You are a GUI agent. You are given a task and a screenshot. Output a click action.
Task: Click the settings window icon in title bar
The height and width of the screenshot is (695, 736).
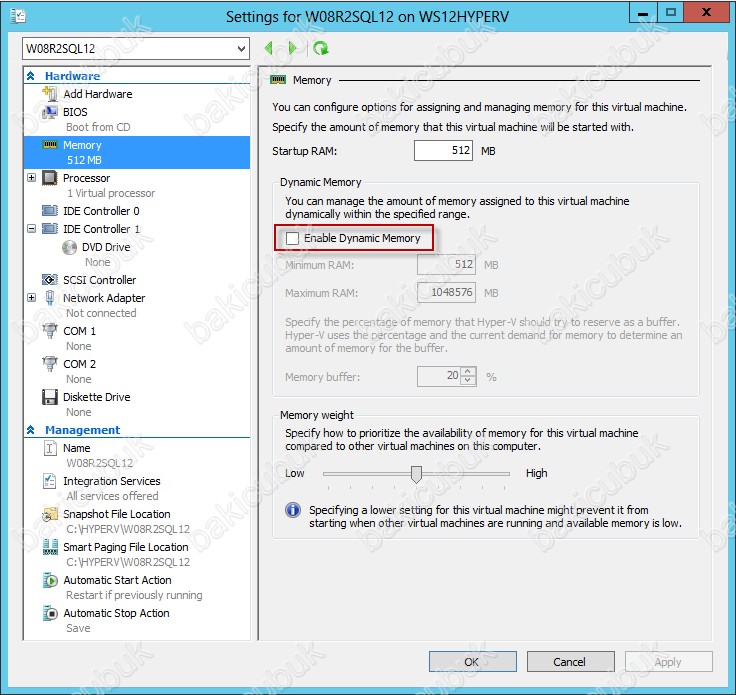[18, 16]
